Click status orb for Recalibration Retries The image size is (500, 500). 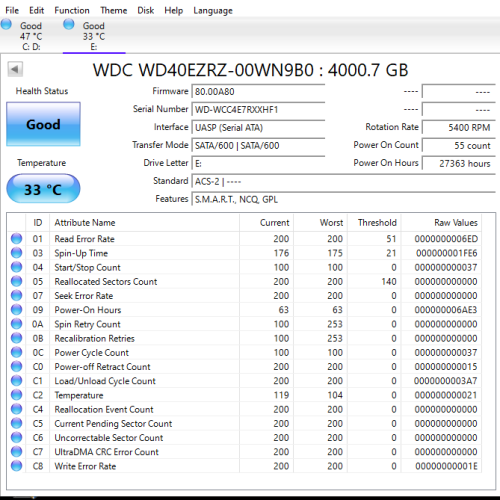pyautogui.click(x=16, y=338)
